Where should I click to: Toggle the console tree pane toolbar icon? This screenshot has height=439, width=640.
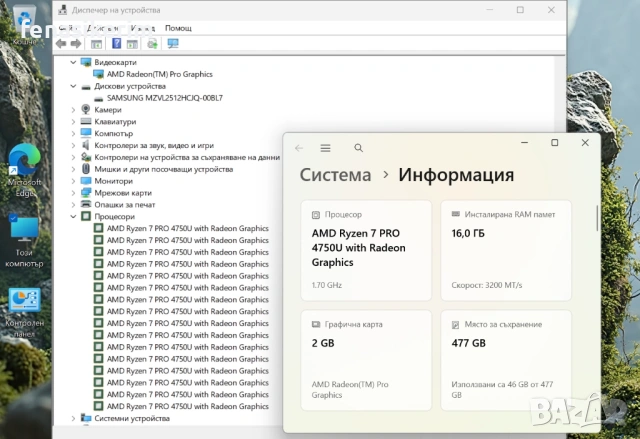tap(96, 44)
